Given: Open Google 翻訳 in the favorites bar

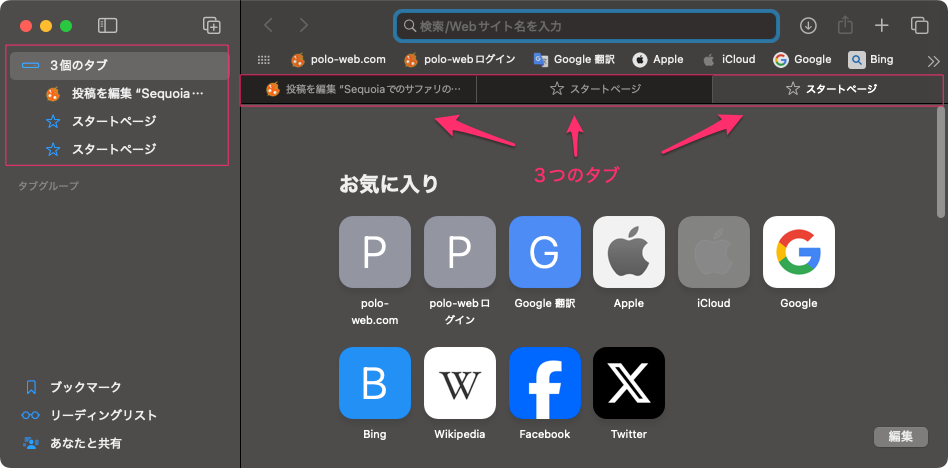Looking at the screenshot, I should point(573,60).
